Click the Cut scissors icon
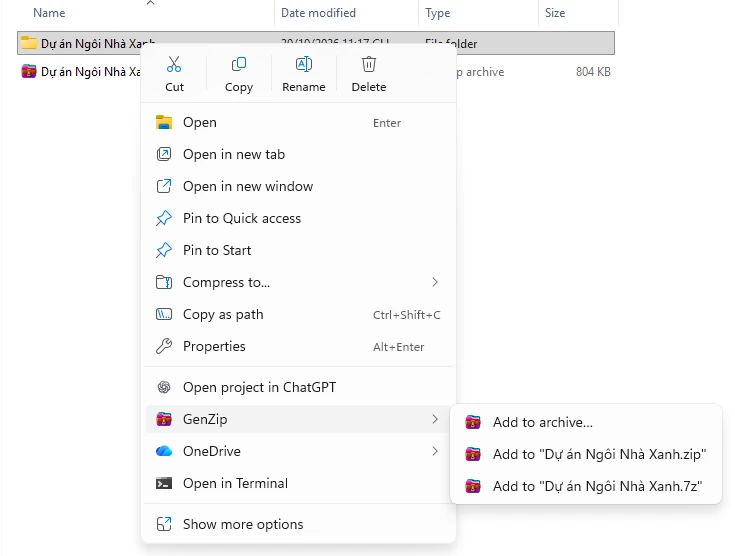This screenshot has height=556, width=735. pos(174,64)
